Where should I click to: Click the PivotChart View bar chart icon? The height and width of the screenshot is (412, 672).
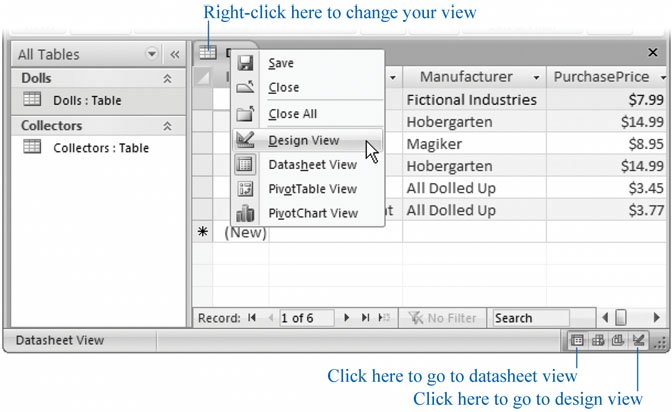pyautogui.click(x=245, y=213)
